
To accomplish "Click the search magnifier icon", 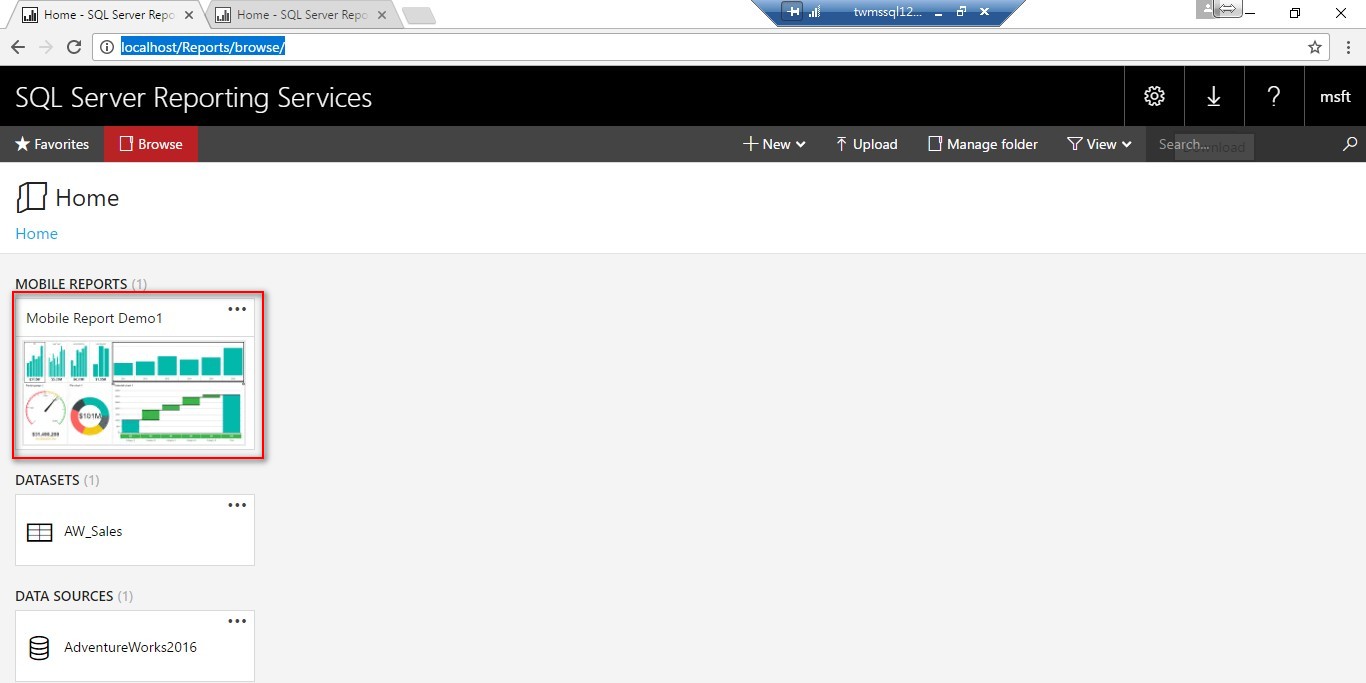I will 1350,144.
